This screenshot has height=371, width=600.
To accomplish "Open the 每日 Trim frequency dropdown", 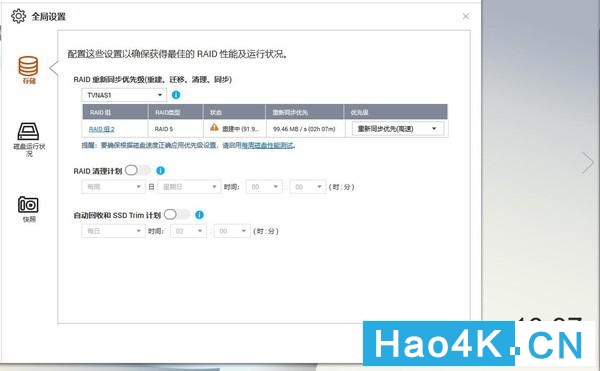I will pos(113,231).
